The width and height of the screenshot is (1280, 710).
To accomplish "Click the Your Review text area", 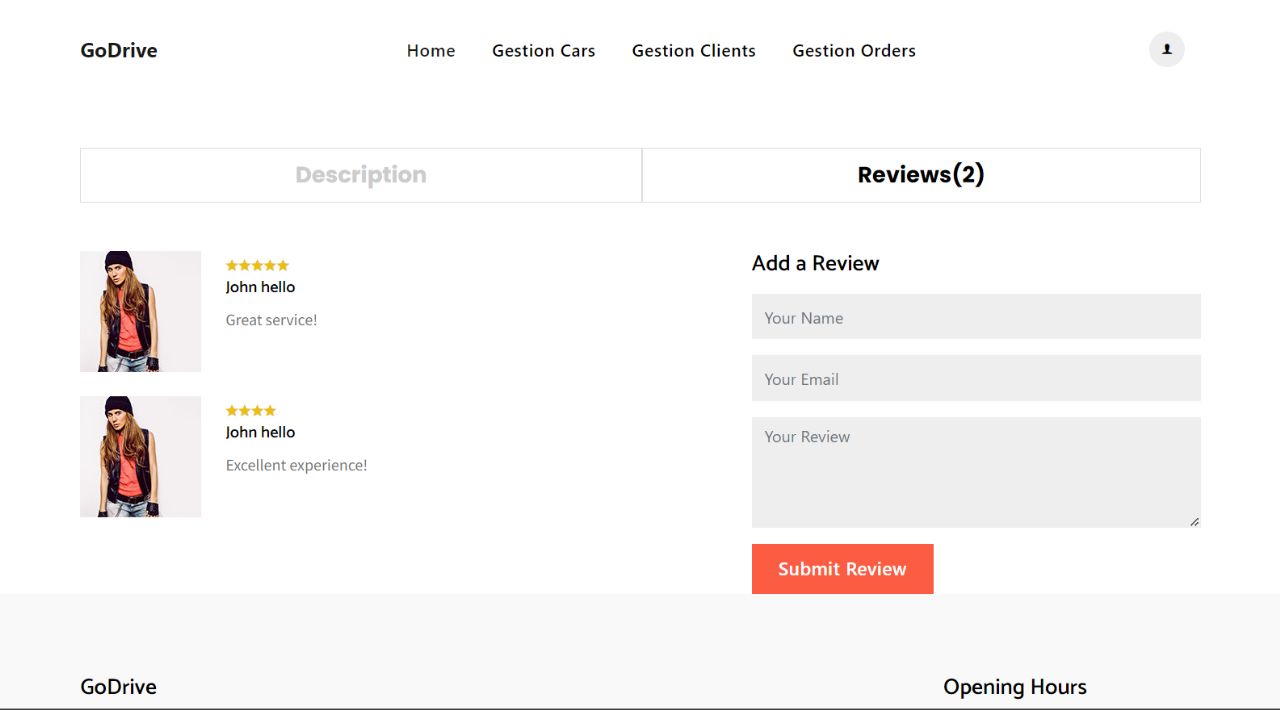I will pyautogui.click(x=976, y=470).
